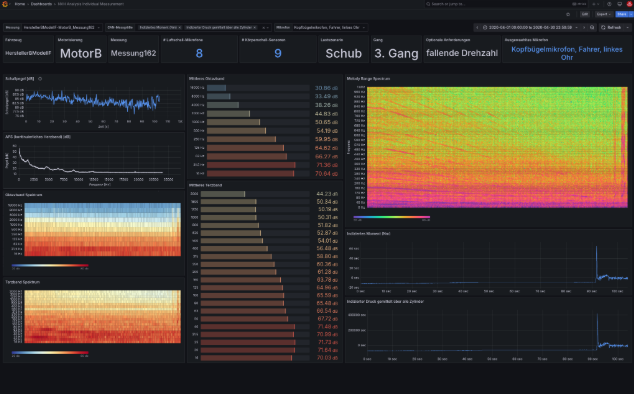The width and height of the screenshot is (634, 394).
Task: Open the Grafana logo menu
Action: click(x=5, y=4)
